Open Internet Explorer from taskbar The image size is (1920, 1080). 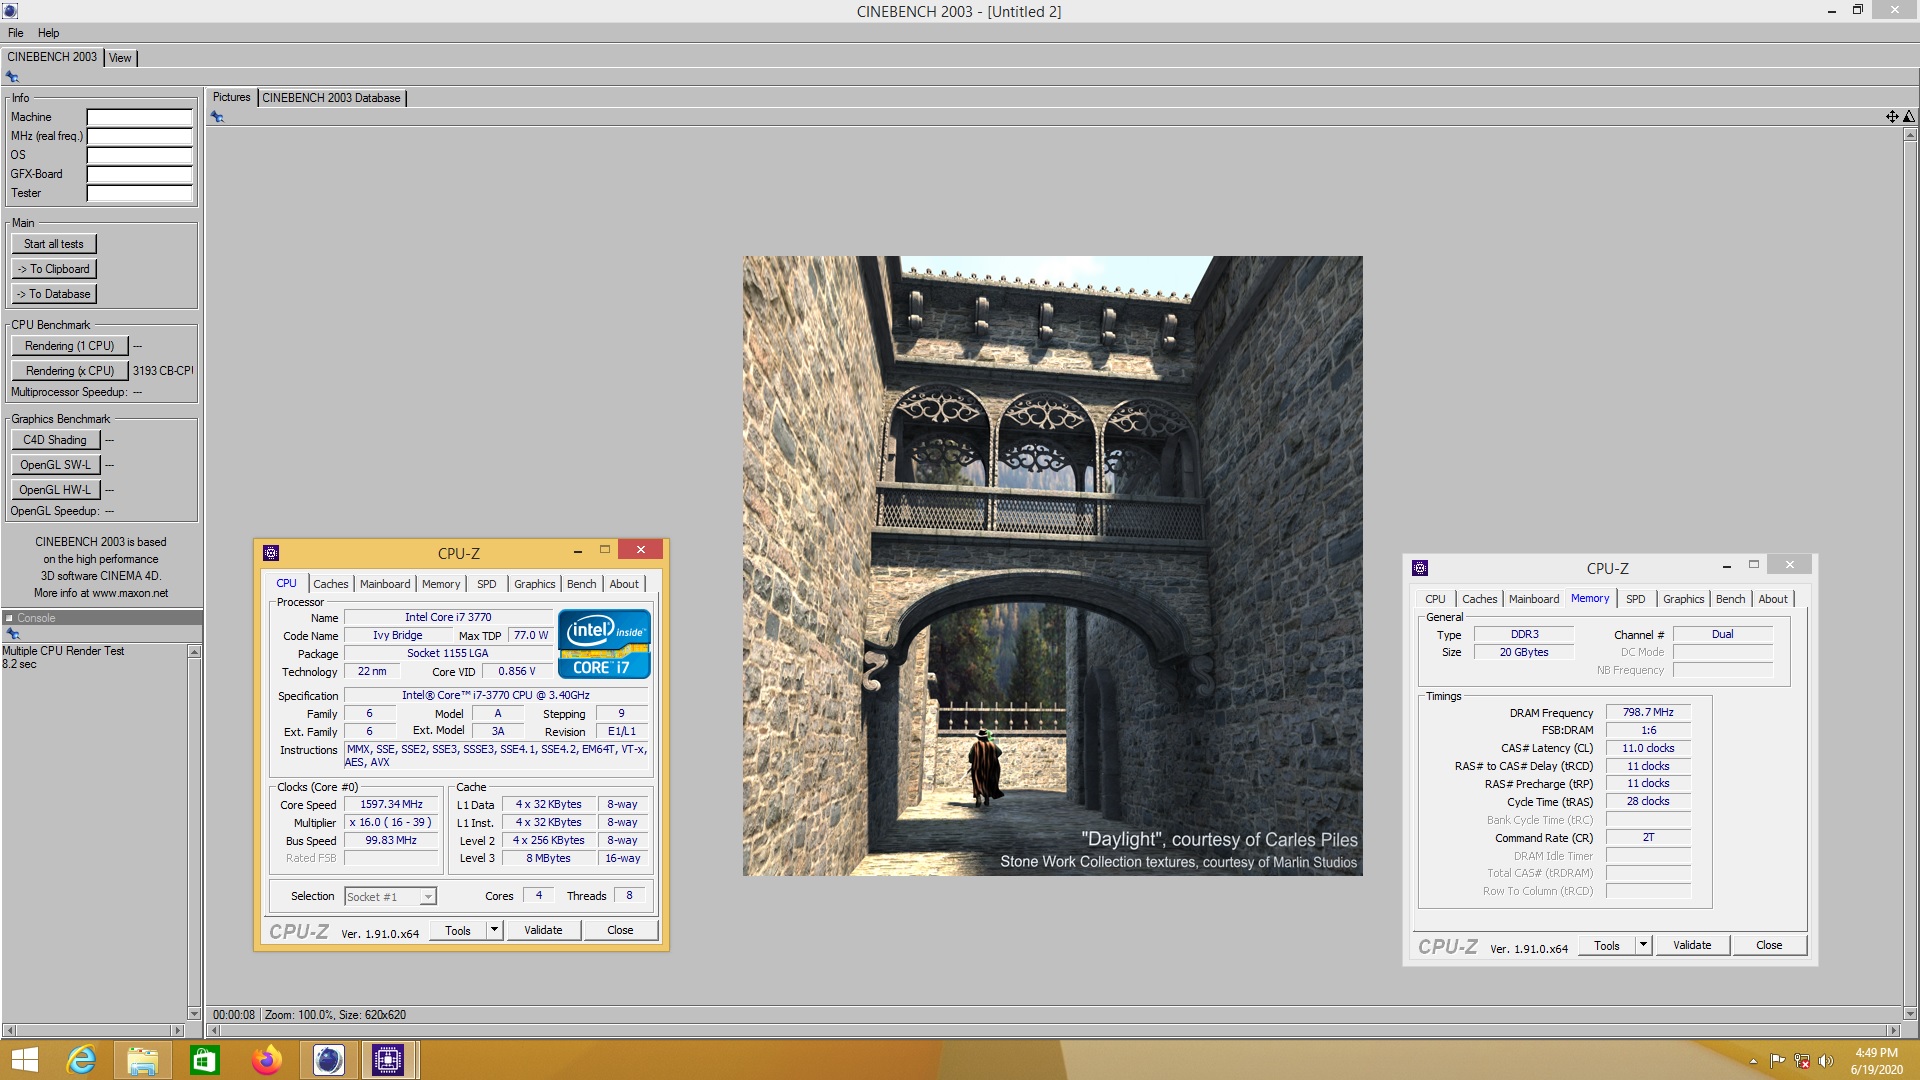[x=81, y=1060]
